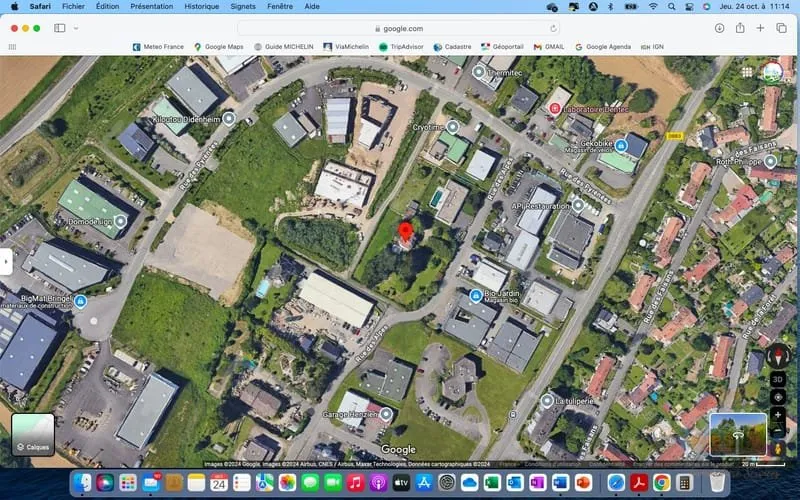Show the Safari tab overview
This screenshot has height=500, width=800.
coord(781,28)
